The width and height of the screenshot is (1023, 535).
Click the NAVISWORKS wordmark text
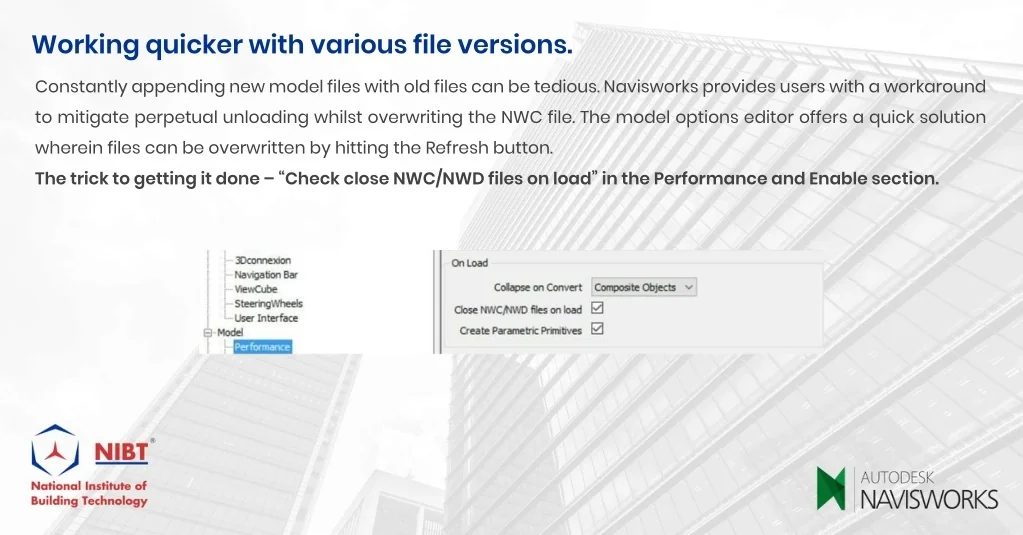pyautogui.click(x=929, y=498)
